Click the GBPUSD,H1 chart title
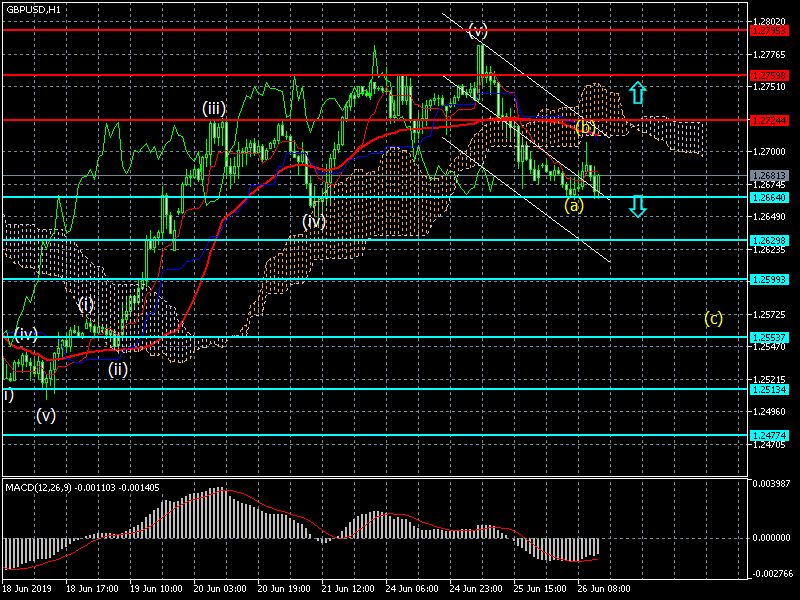This screenshot has width=800, height=600. [32, 9]
